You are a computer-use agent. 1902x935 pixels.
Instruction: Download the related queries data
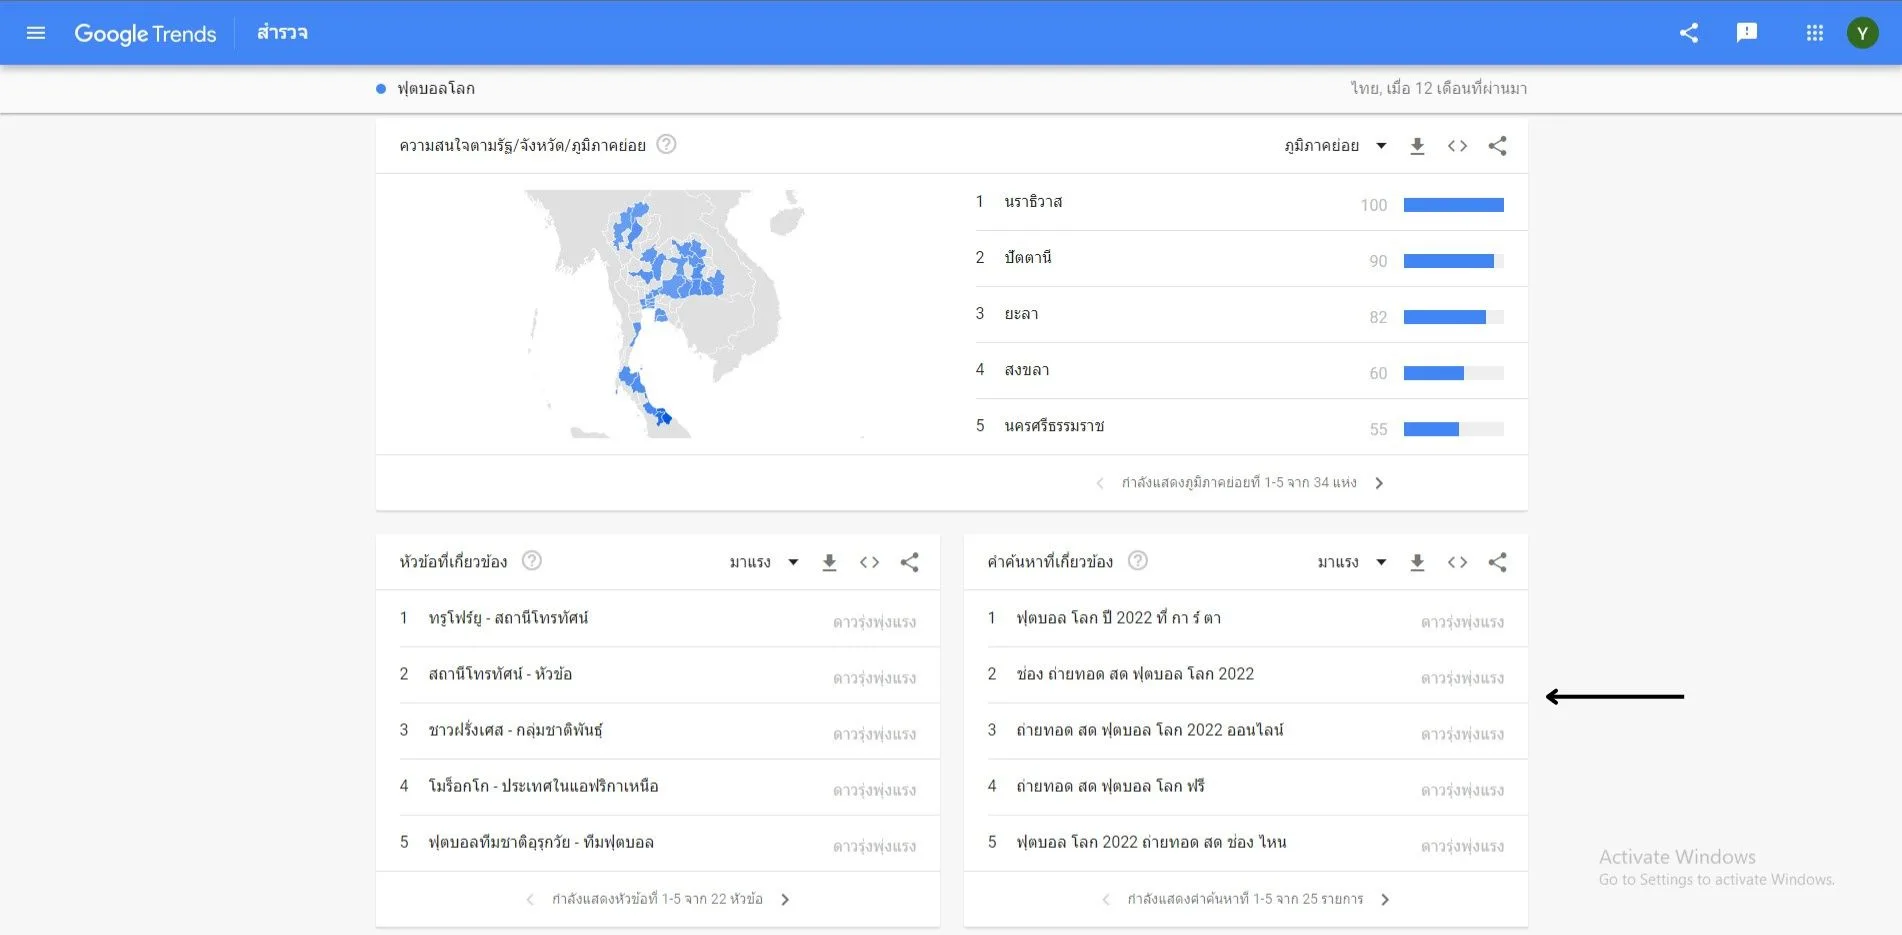[x=1417, y=562]
